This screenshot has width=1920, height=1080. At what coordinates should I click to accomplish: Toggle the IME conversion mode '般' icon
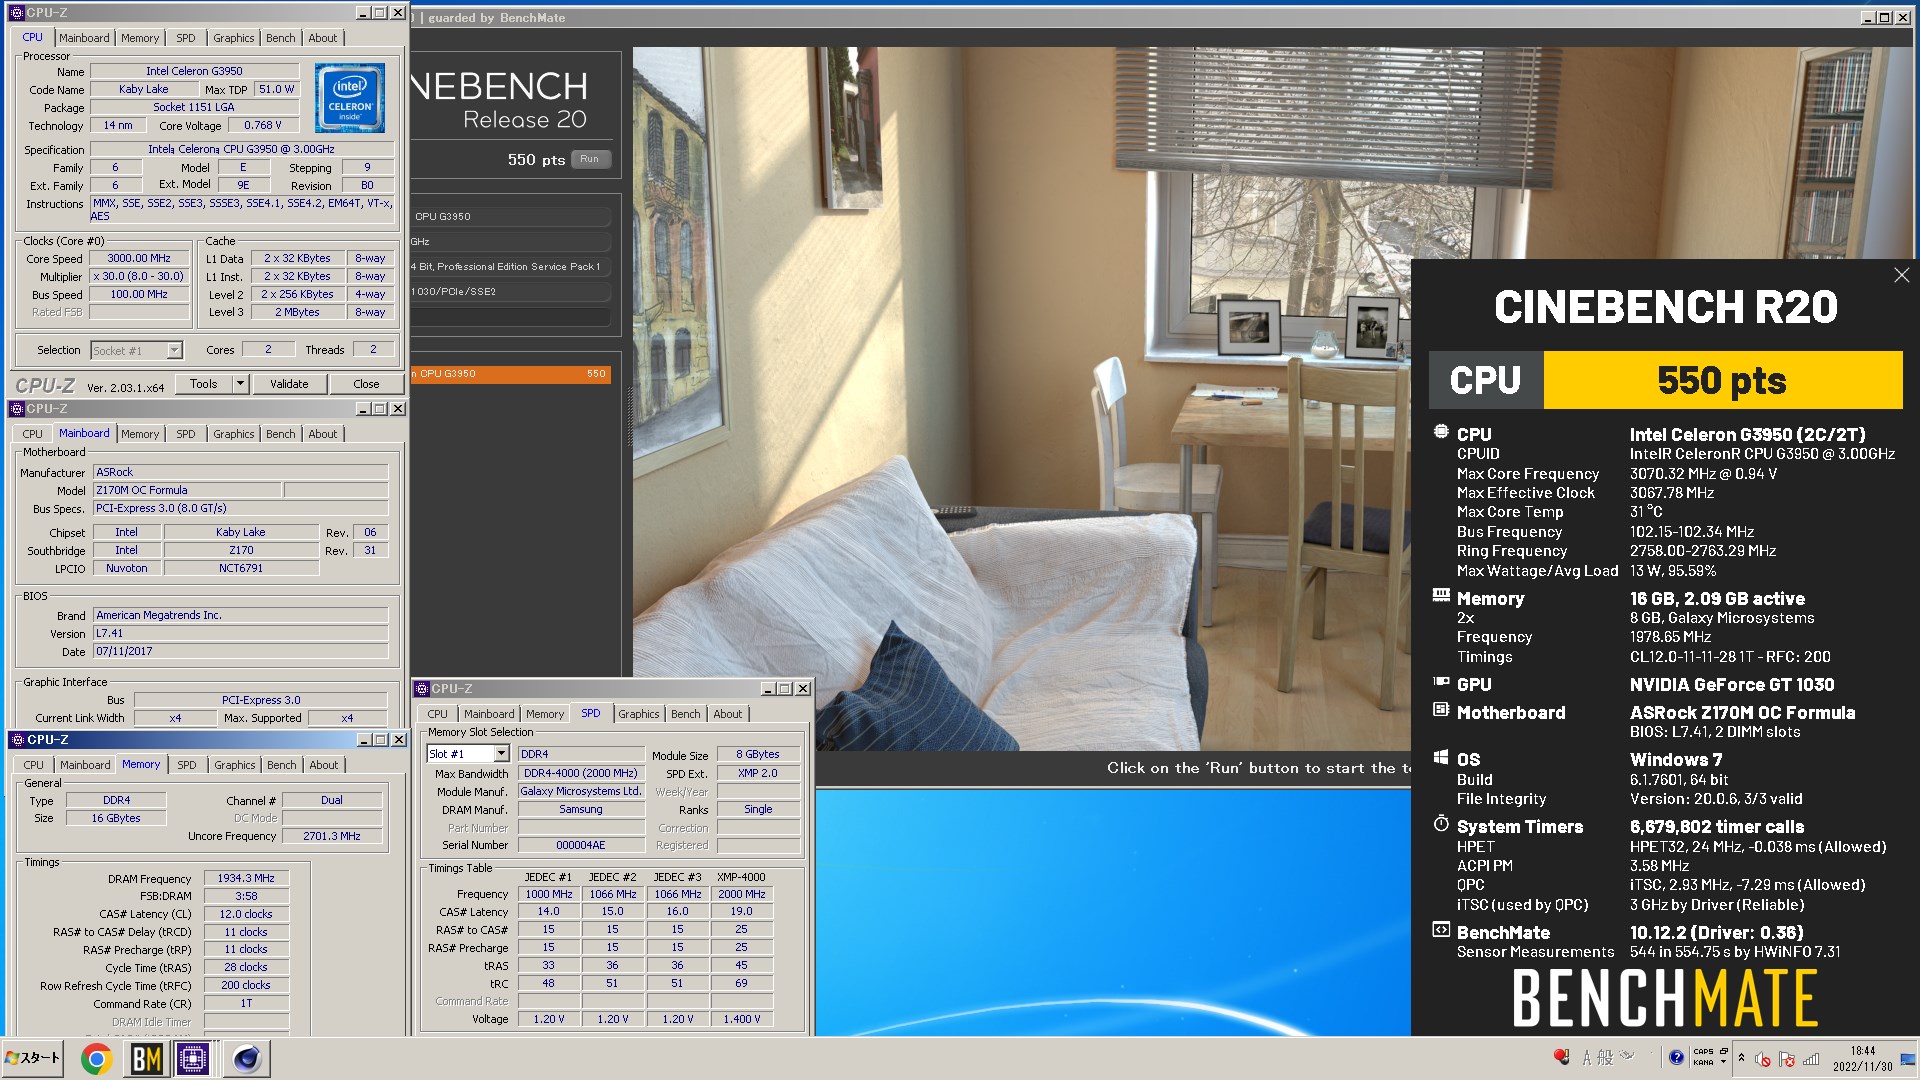[1605, 1057]
